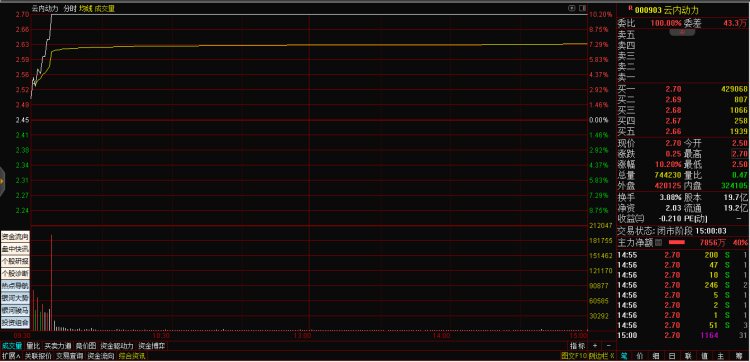Click the 买一 bid price row
The image size is (750, 362).
click(683, 89)
